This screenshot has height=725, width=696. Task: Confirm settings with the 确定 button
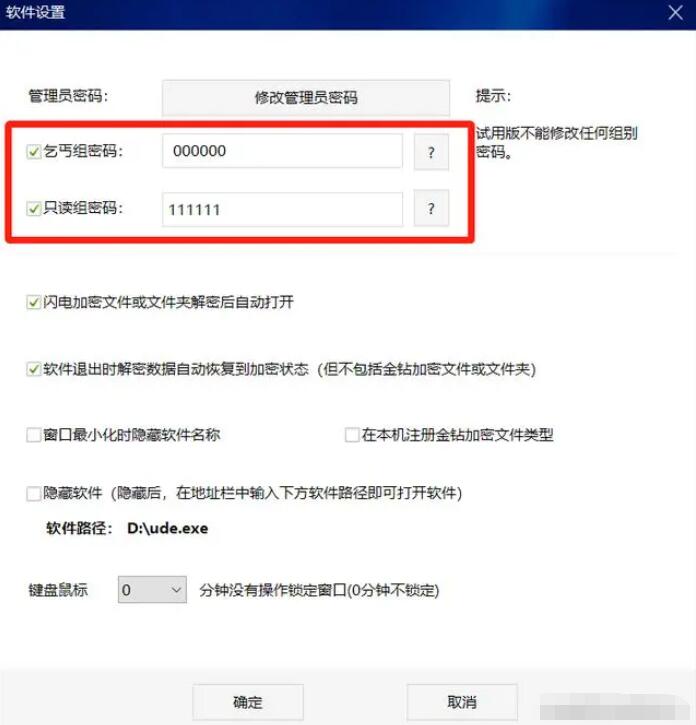(248, 702)
